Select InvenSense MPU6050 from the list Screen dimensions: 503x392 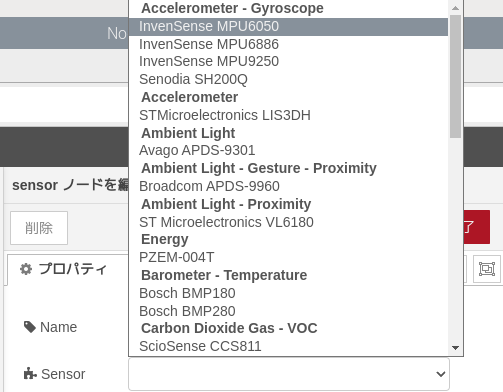tap(288, 27)
